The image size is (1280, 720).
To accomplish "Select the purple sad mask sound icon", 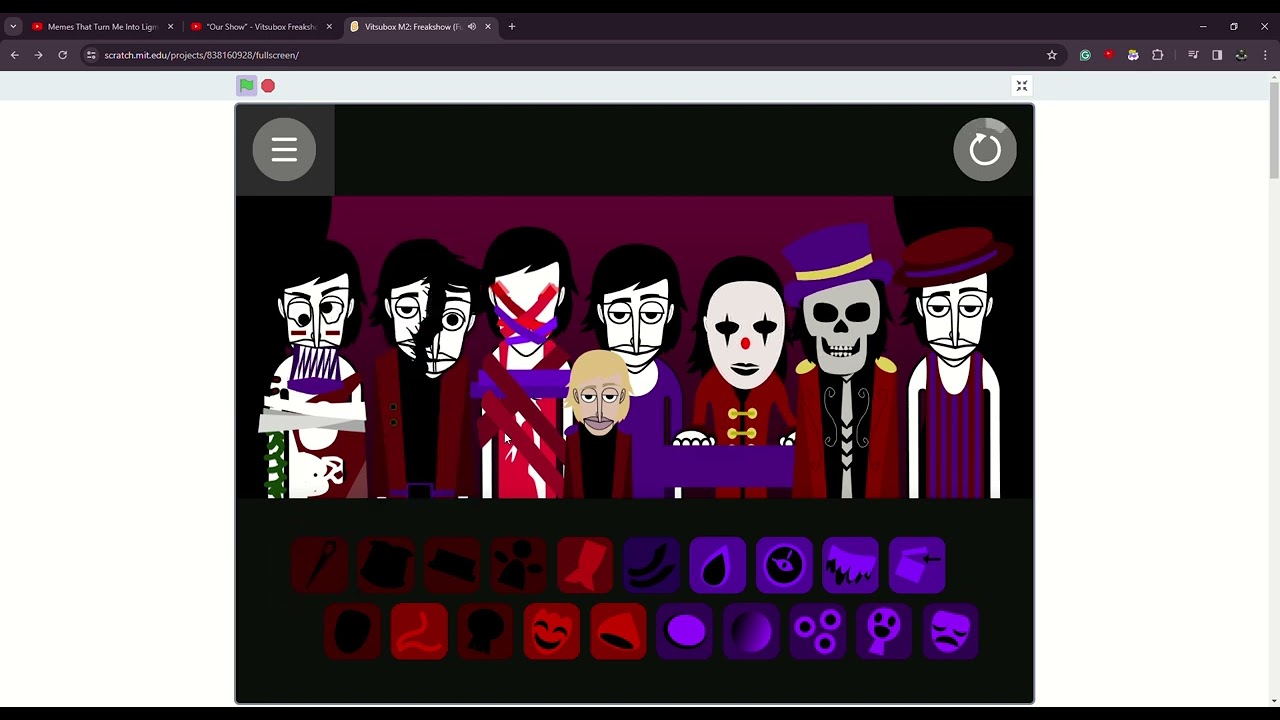I will pos(950,632).
